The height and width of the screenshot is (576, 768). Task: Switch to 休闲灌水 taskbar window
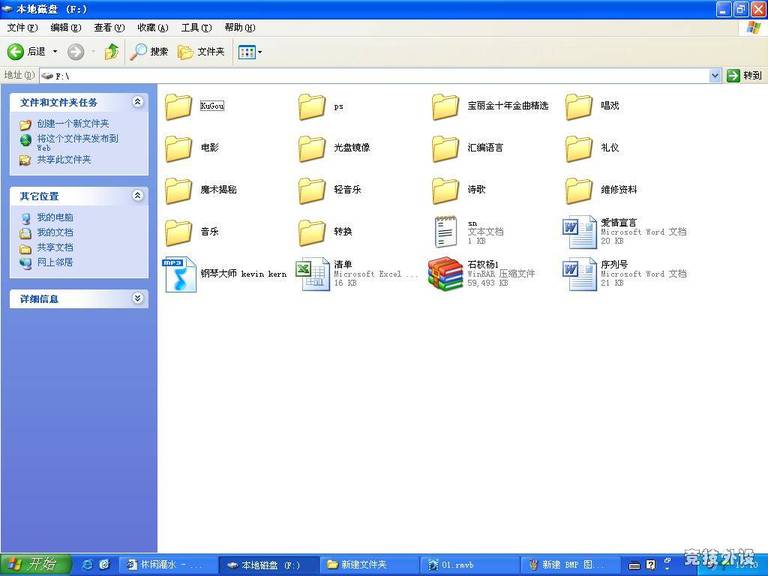point(168,565)
